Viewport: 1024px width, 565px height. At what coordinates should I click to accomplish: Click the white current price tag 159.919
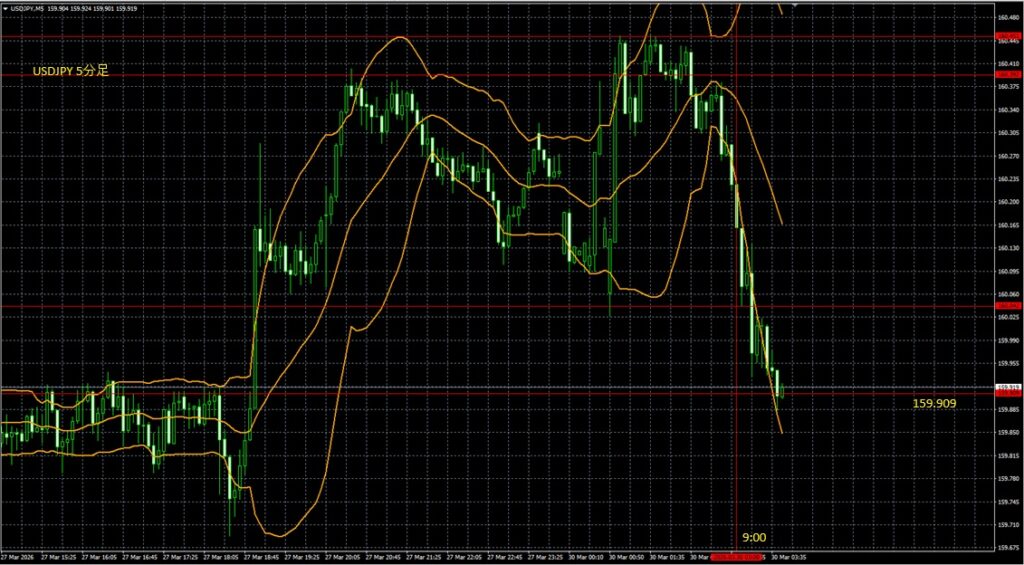pos(1008,387)
